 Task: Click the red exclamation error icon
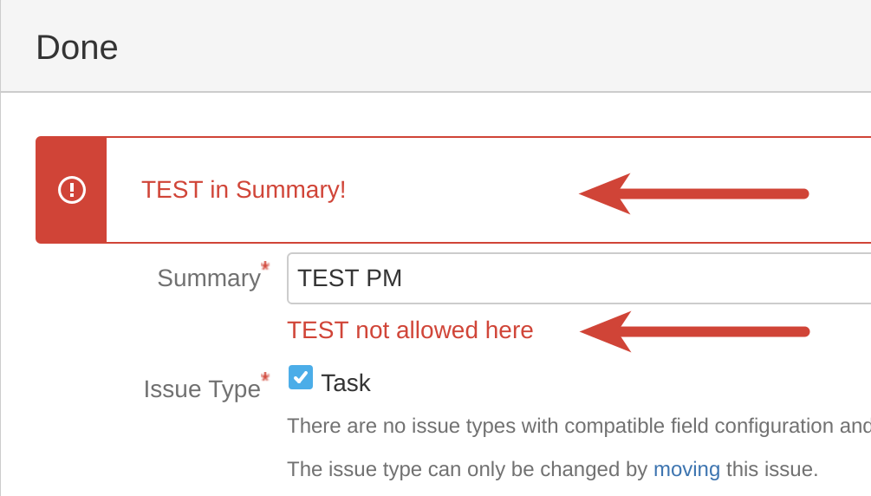point(72,190)
